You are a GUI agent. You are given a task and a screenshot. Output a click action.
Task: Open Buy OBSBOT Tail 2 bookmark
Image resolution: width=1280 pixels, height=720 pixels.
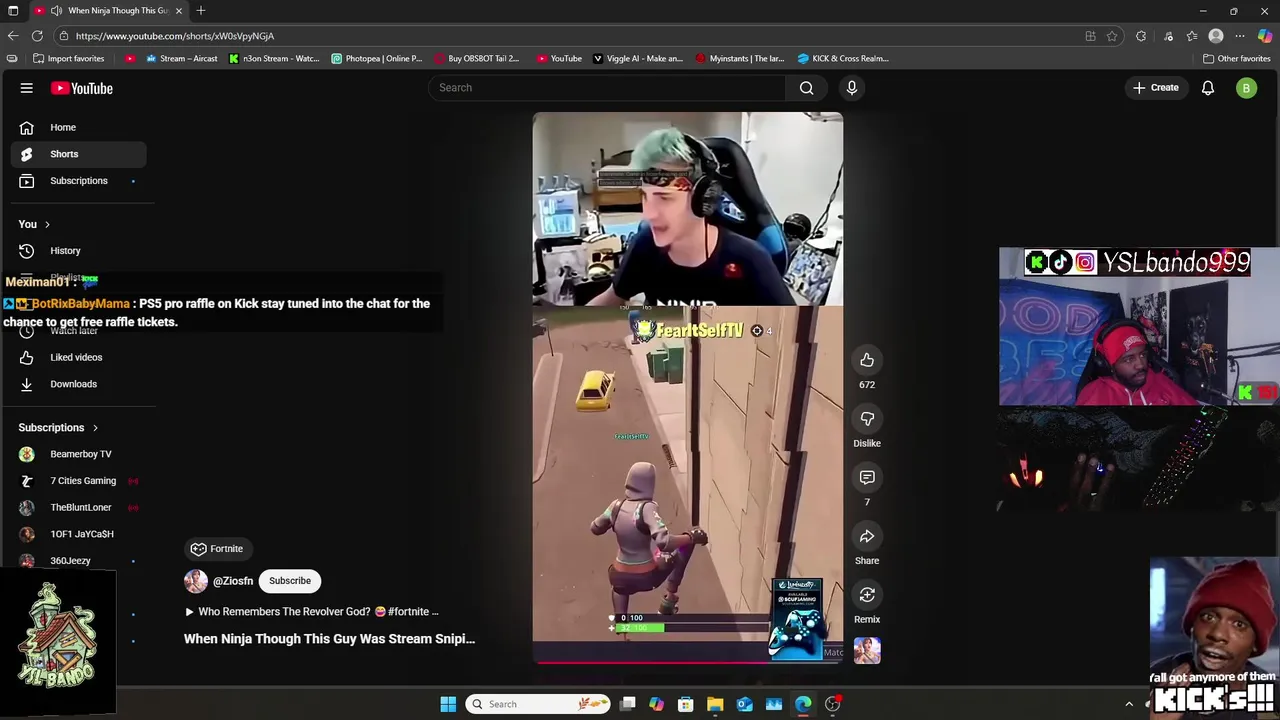pos(476,58)
